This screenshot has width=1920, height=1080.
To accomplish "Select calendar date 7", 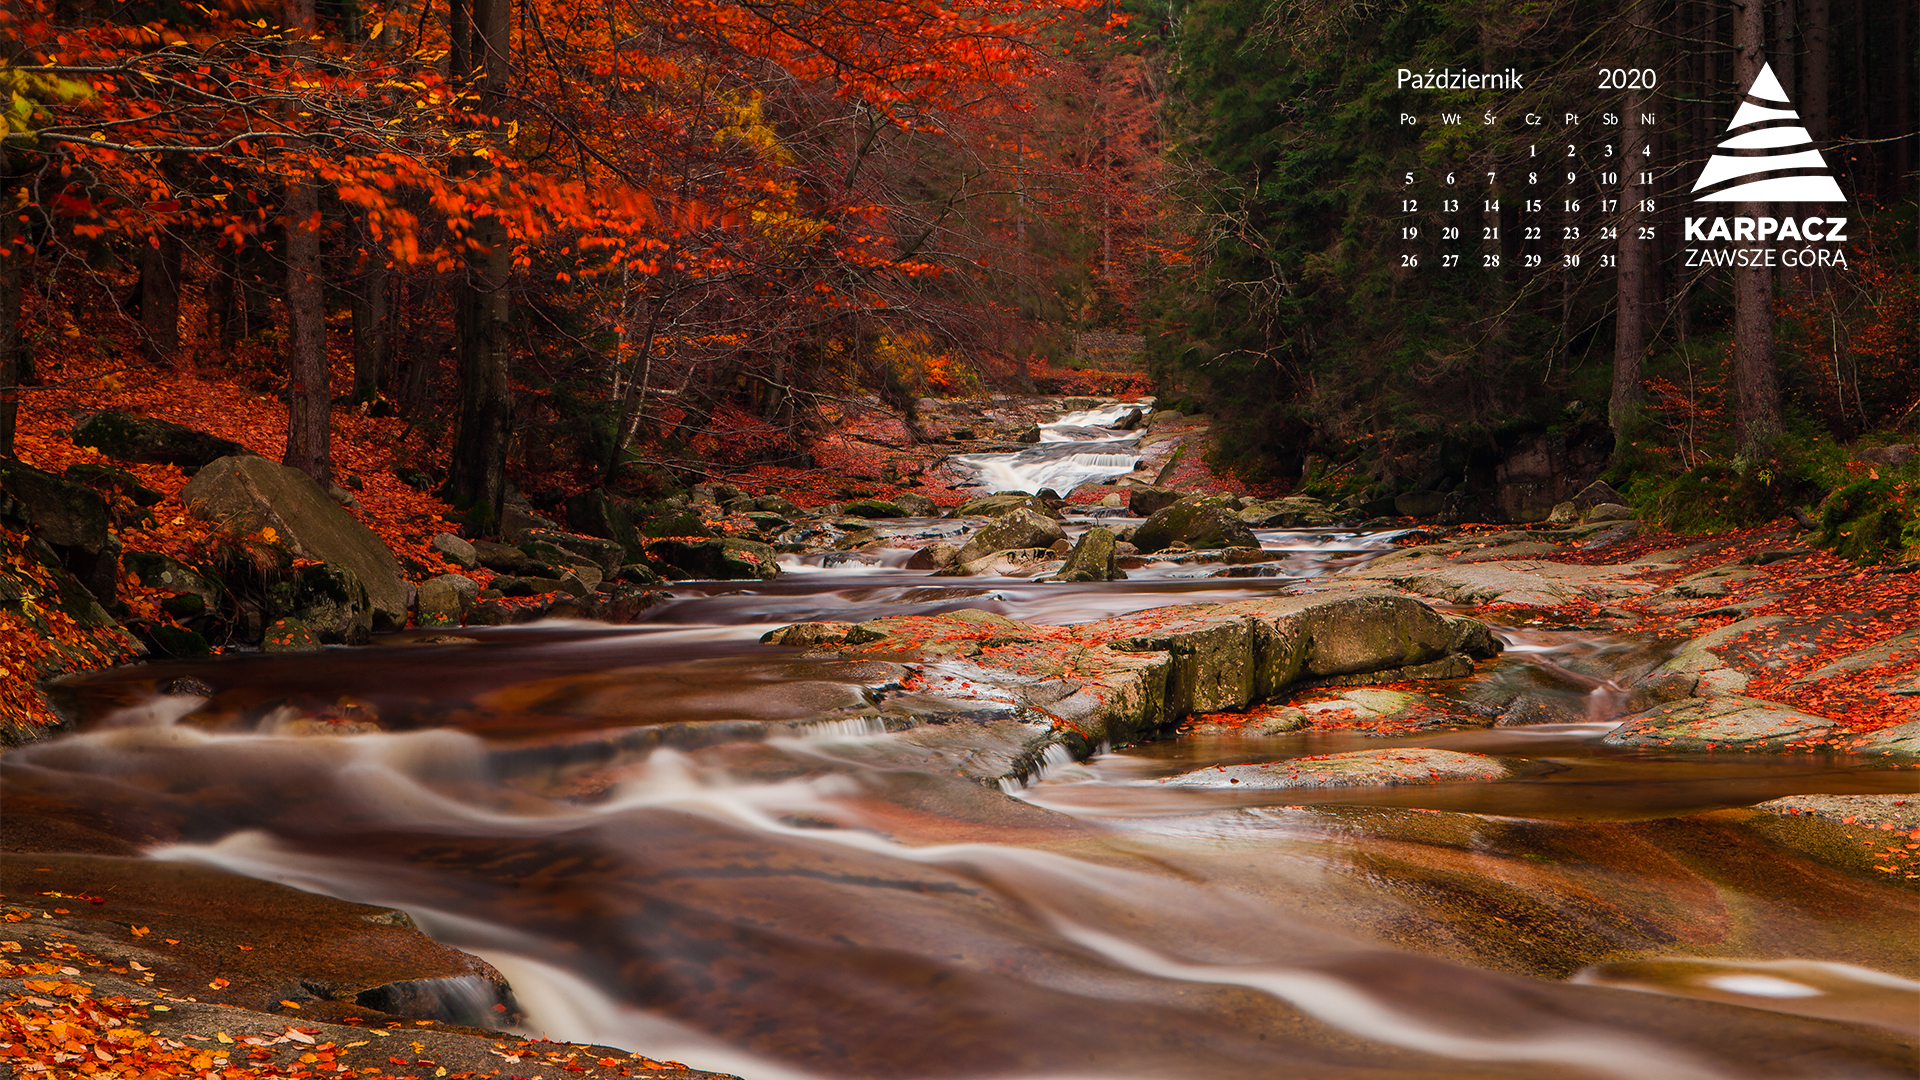I will (1491, 179).
